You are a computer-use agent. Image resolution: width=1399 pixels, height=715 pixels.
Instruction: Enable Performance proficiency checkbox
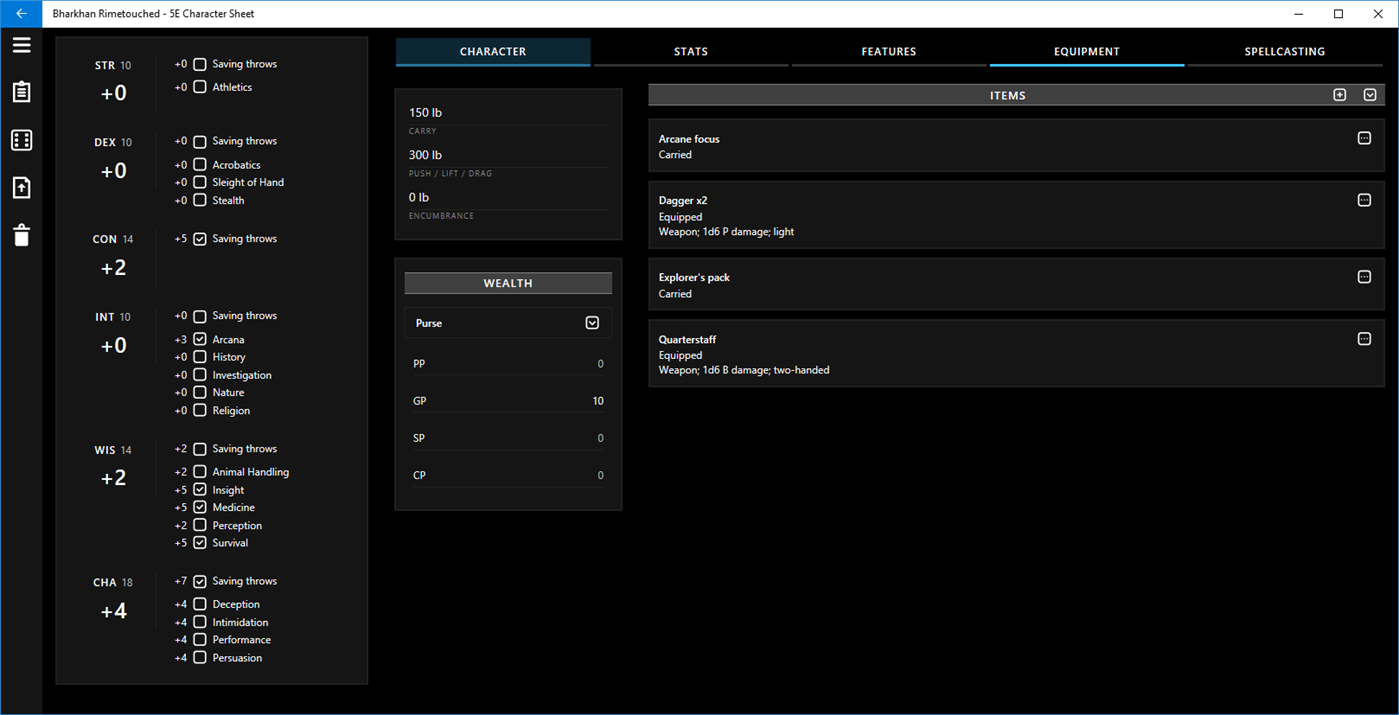point(200,640)
